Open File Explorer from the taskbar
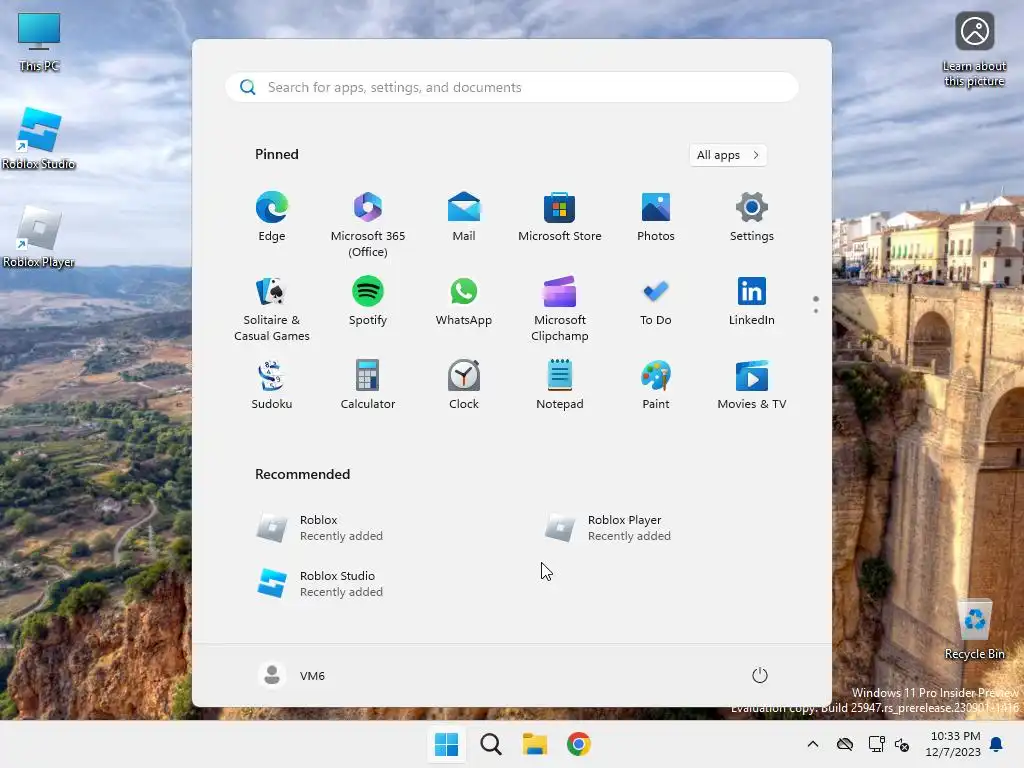The image size is (1024, 768). [x=535, y=744]
